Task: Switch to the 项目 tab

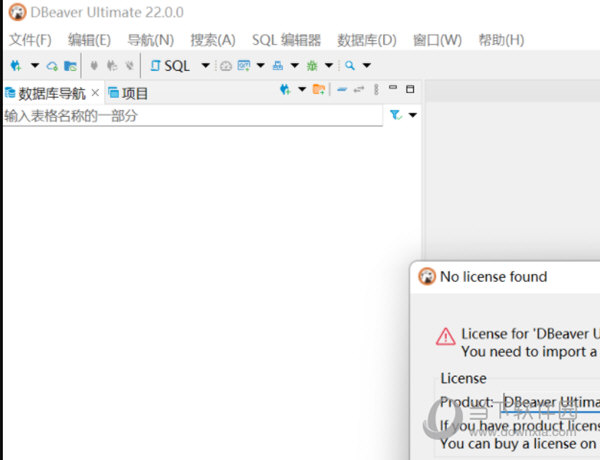Action: tap(128, 93)
